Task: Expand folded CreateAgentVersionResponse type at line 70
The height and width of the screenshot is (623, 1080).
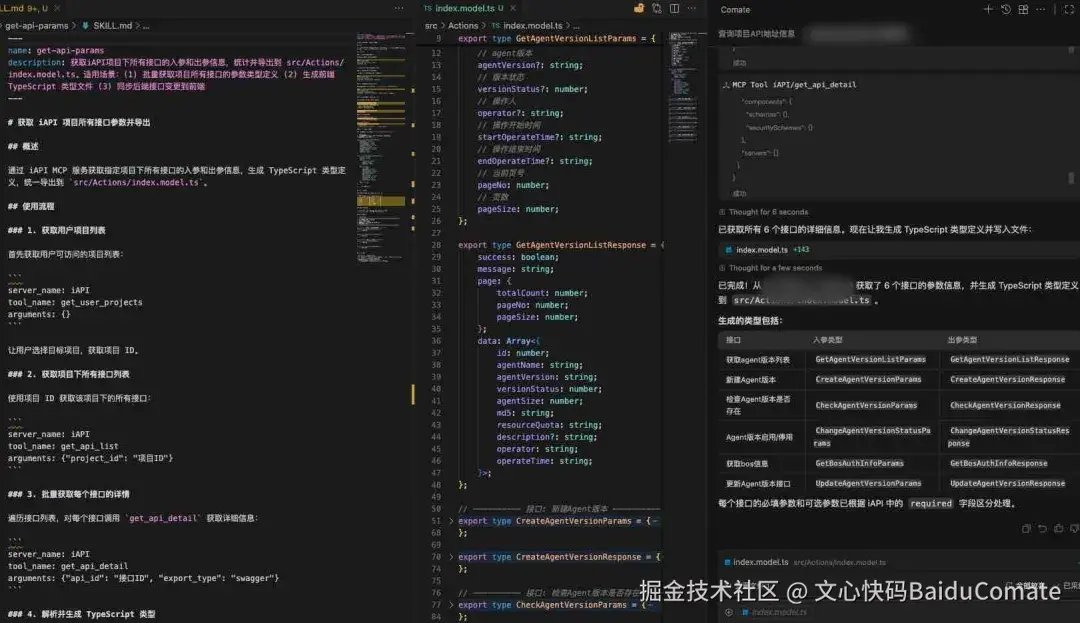Action: click(451, 557)
